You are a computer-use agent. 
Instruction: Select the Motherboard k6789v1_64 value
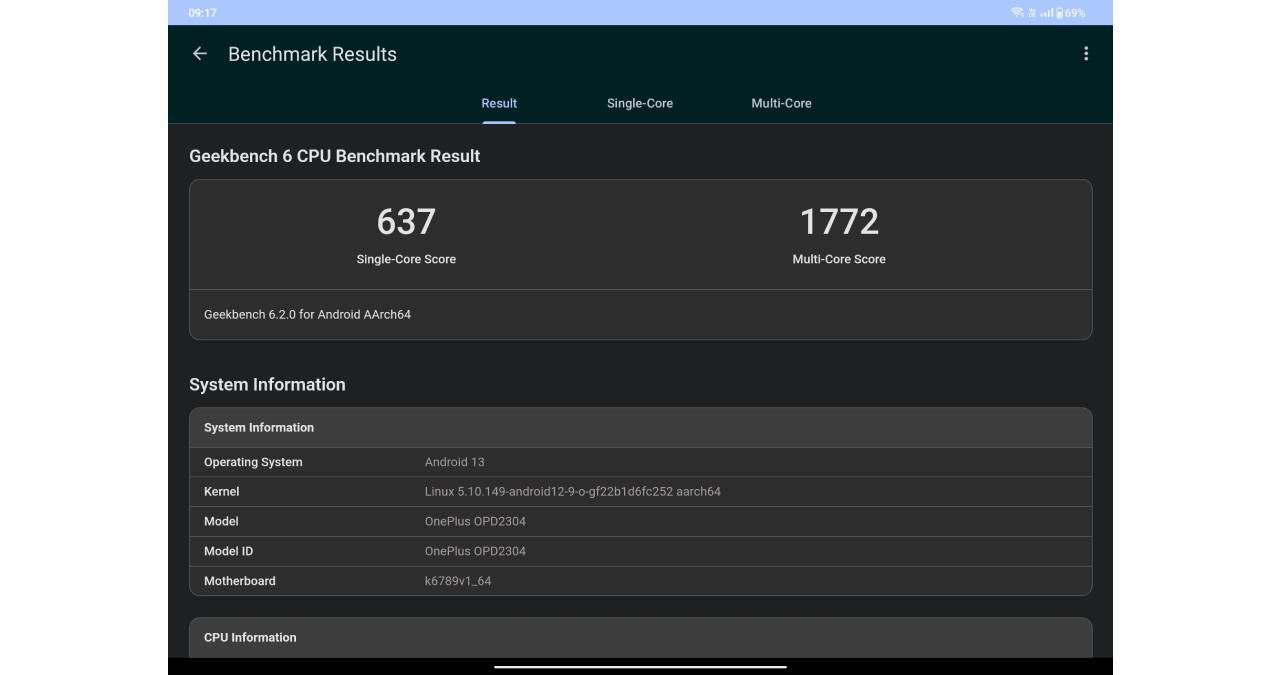click(457, 581)
